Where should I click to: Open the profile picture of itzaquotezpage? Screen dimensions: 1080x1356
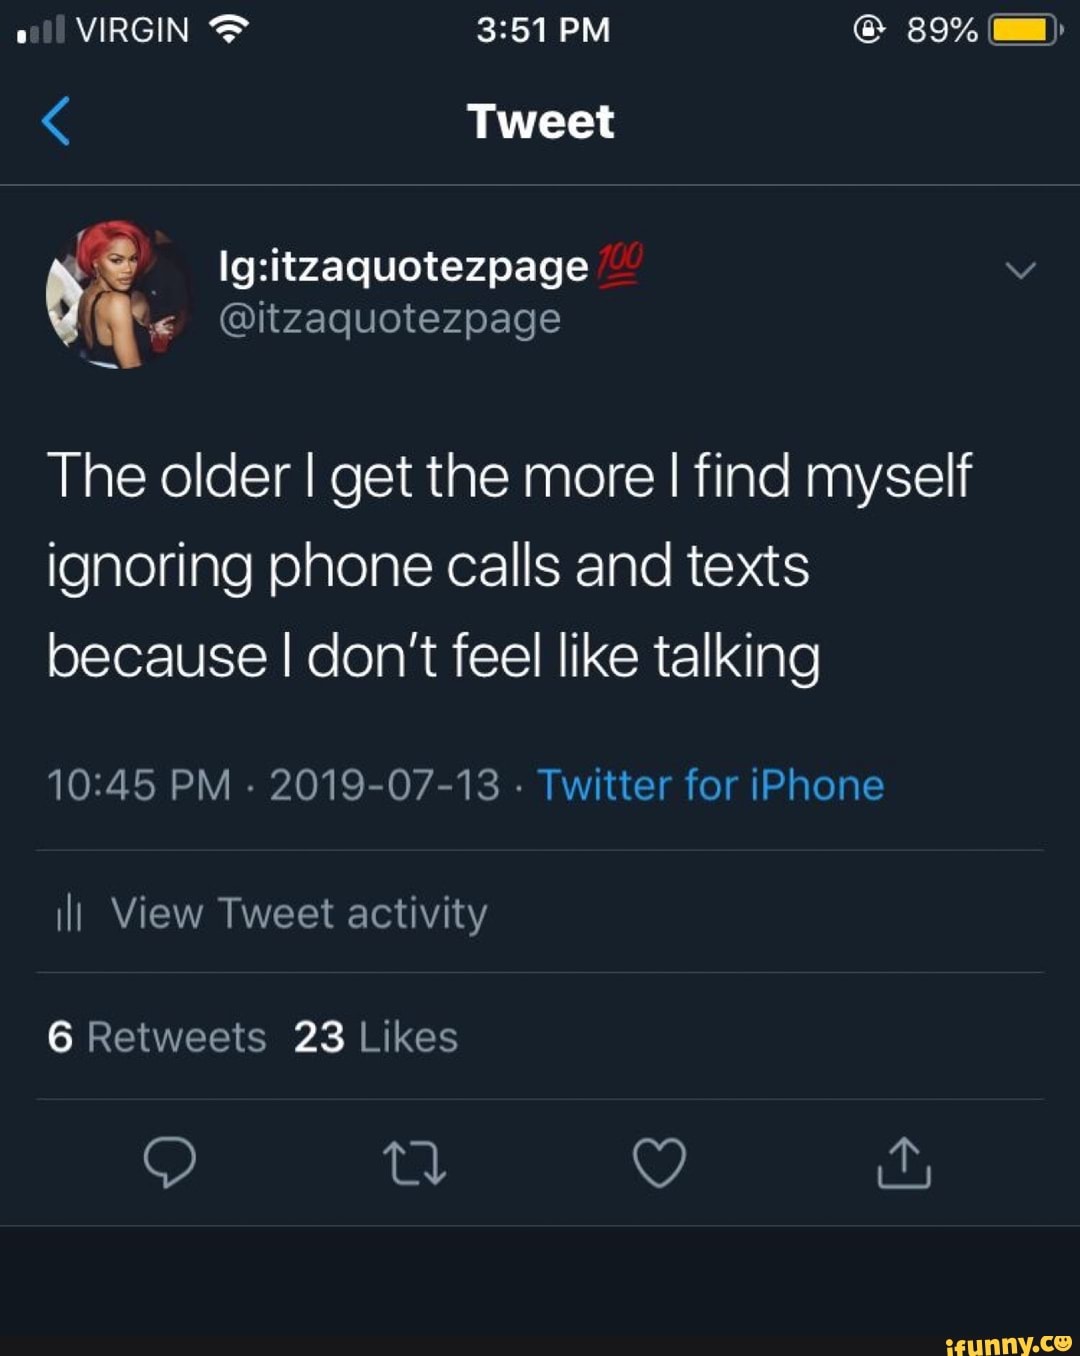[120, 297]
